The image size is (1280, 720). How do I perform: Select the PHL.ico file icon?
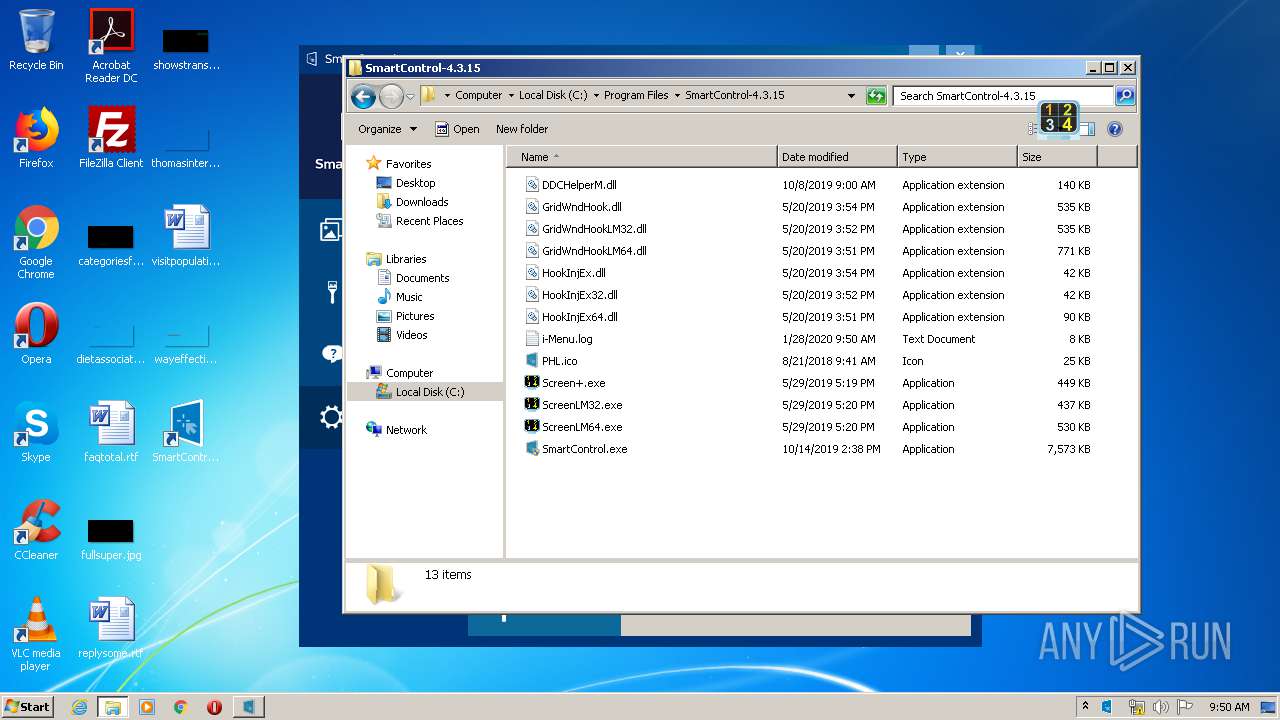pos(532,361)
